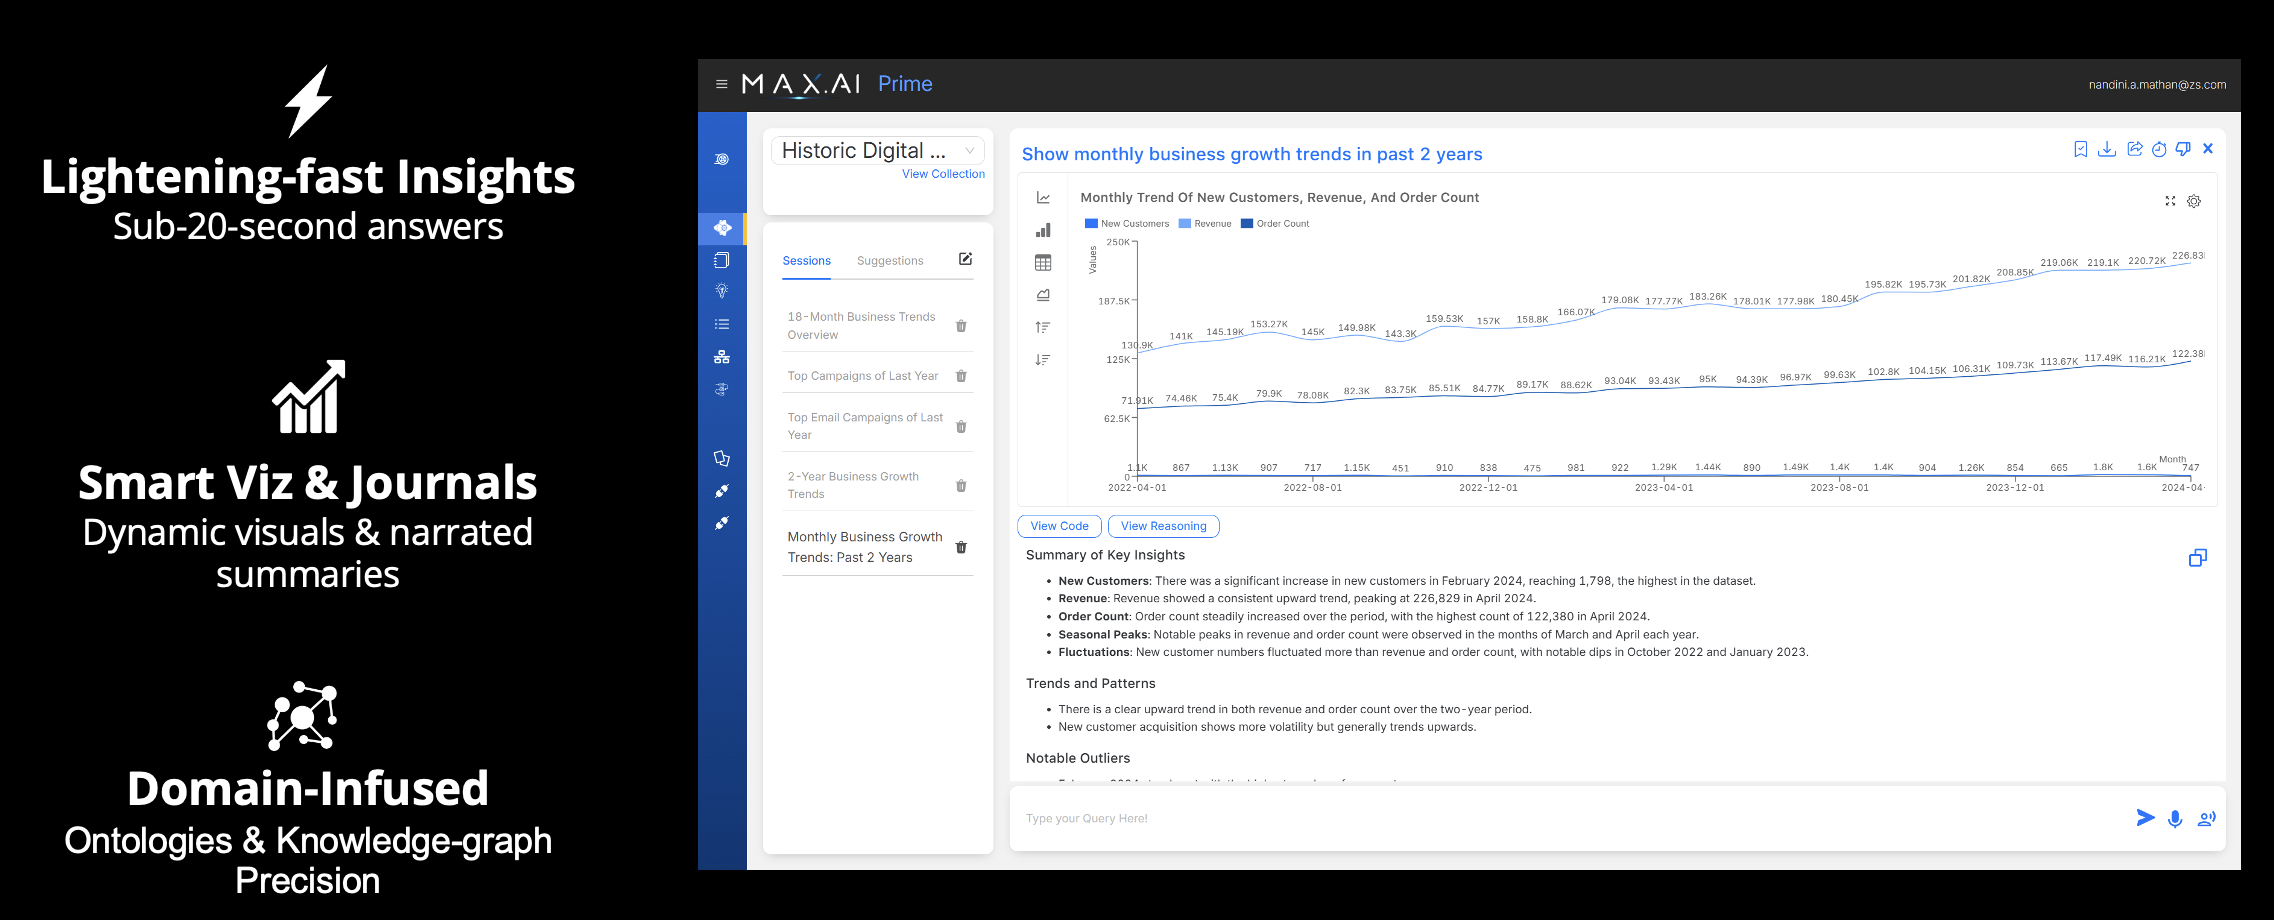Show the data as a table
2274x920 pixels.
(1043, 263)
